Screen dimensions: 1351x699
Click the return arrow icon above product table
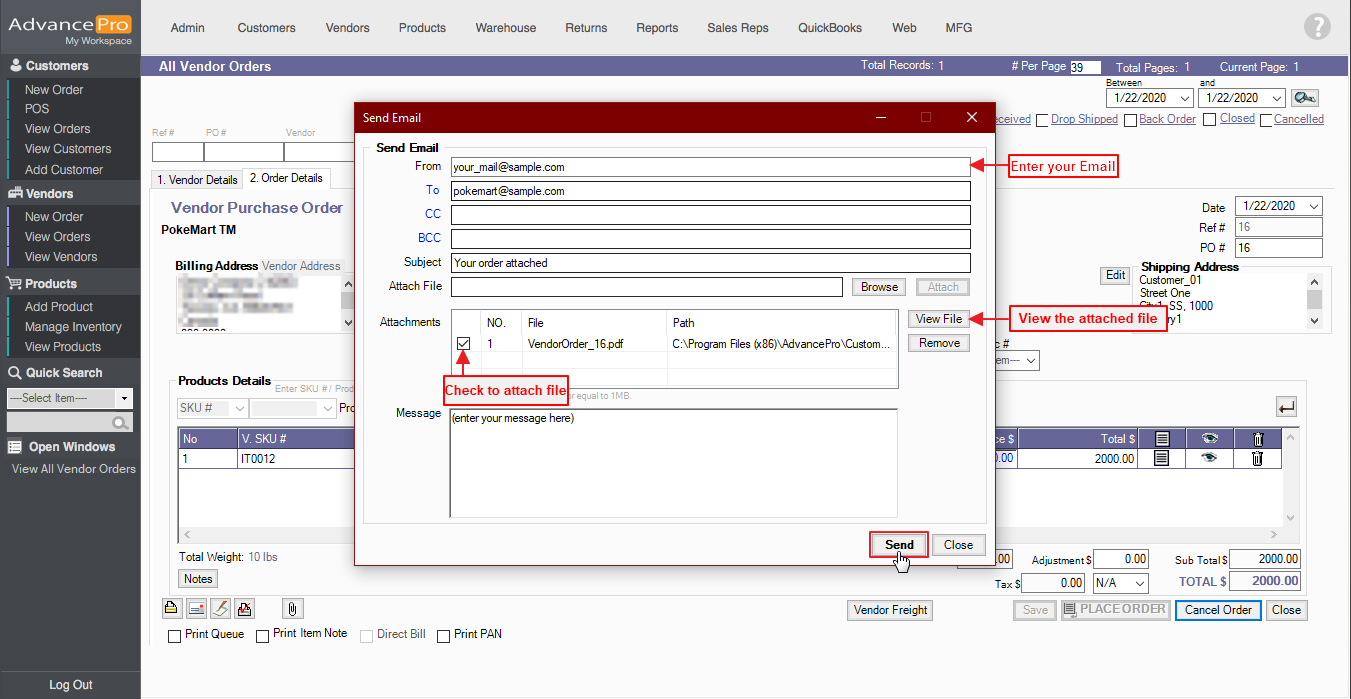[1286, 407]
